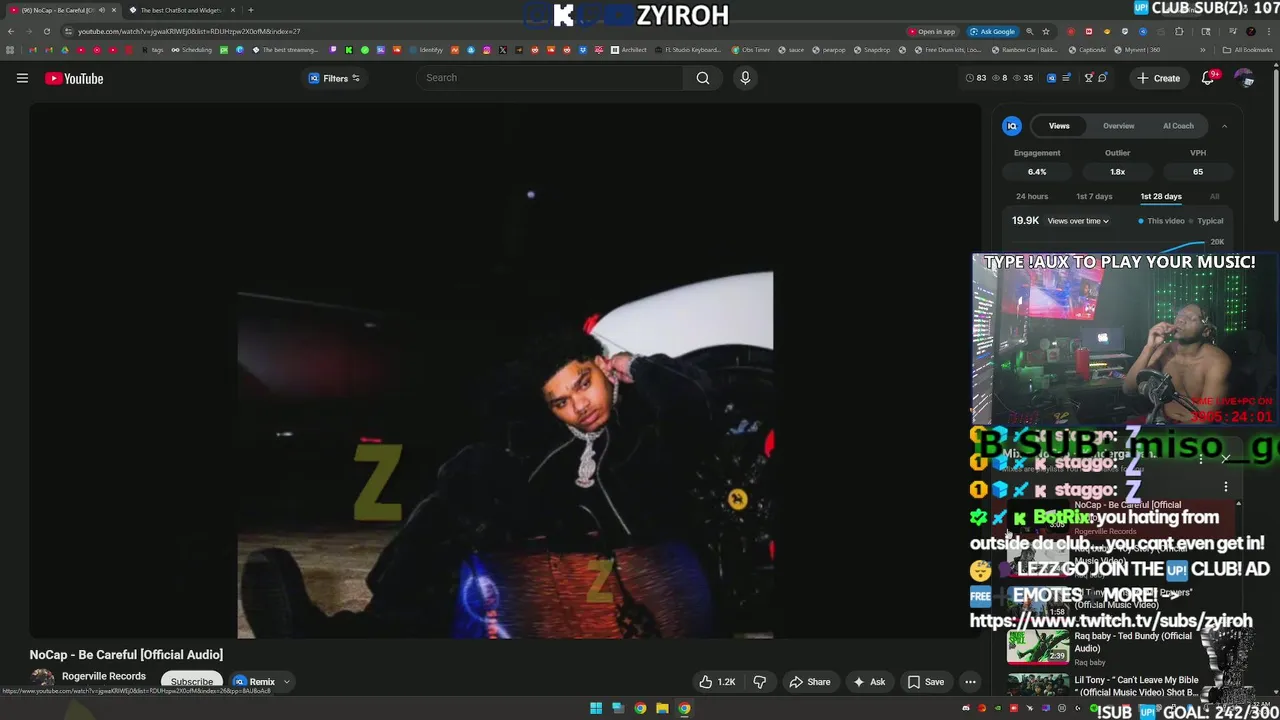
Task: Collapse the vidIQ panel with chevron
Action: (x=1224, y=126)
